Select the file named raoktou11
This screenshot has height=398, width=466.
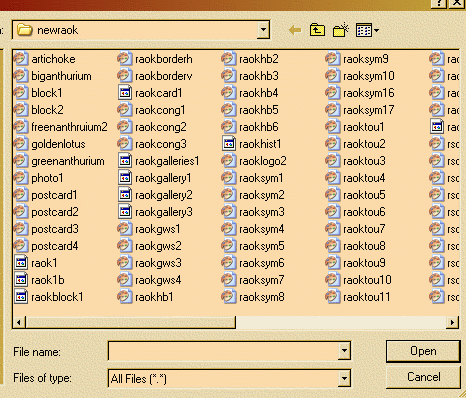point(367,297)
